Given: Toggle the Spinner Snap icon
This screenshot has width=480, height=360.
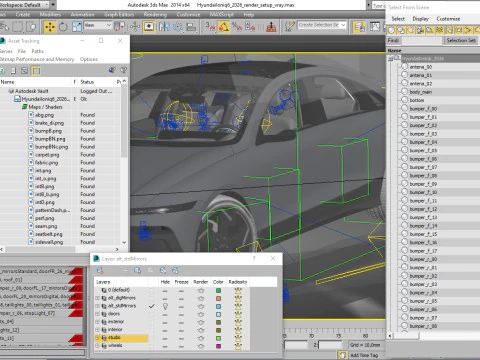Looking at the screenshot, I should (250, 26).
